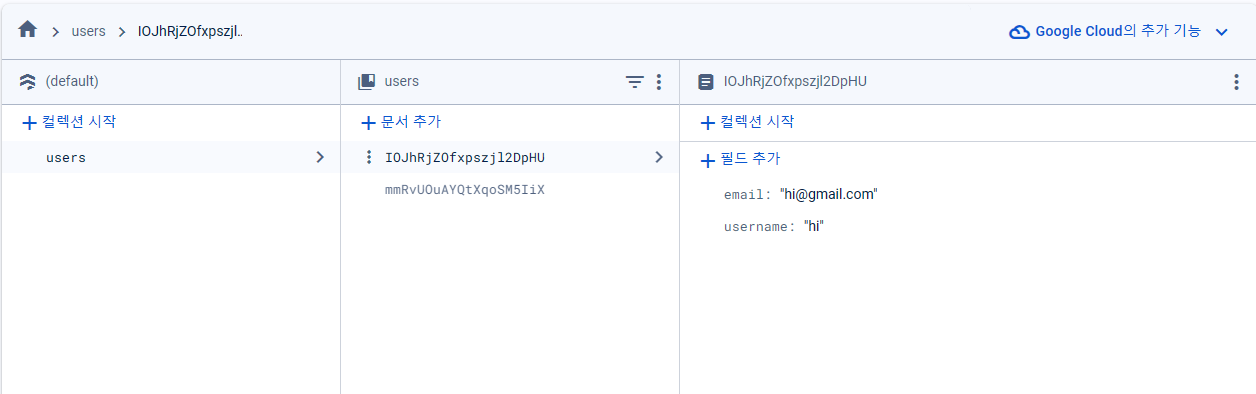Select the IOJhRjZOfxpszjl.. breadcrumb item
The image size is (1256, 394).
point(191,31)
